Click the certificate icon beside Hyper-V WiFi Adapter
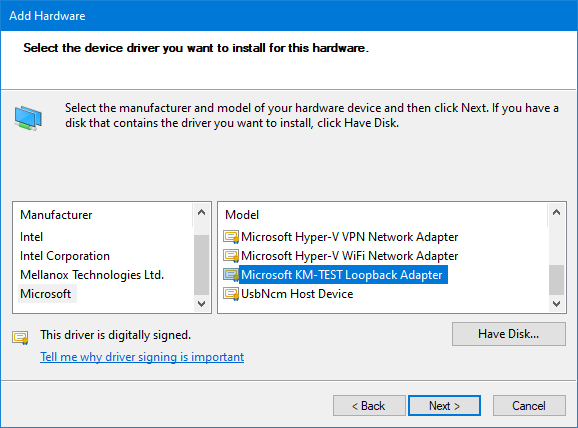 pyautogui.click(x=231, y=256)
